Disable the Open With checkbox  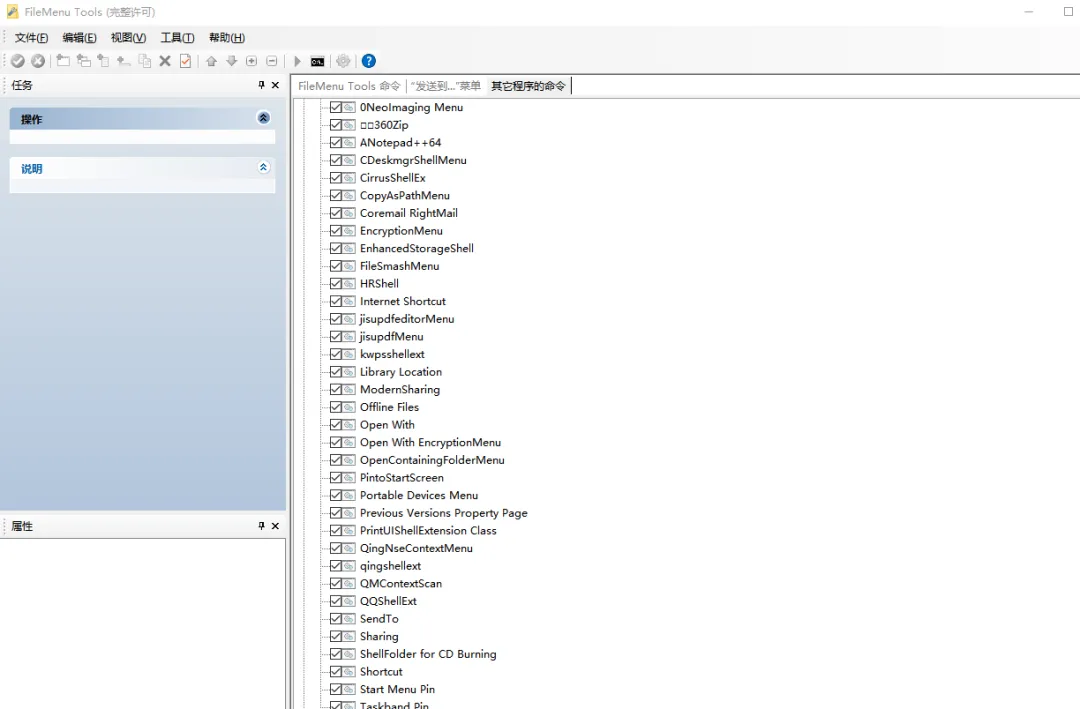pyautogui.click(x=334, y=425)
